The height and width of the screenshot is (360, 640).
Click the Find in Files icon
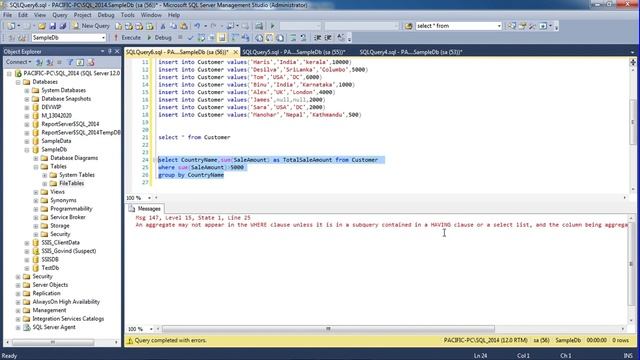coord(409,26)
